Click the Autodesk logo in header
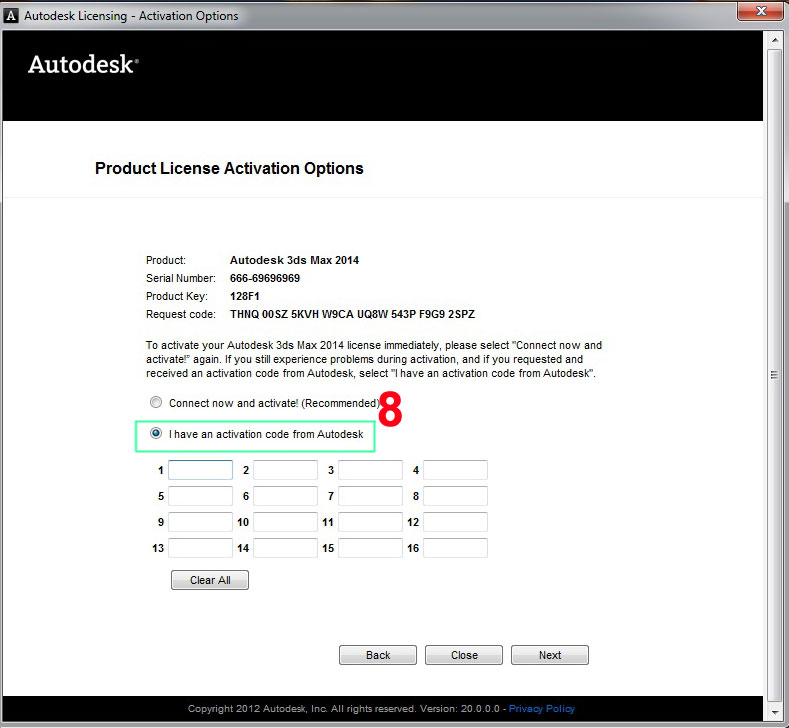This screenshot has width=789, height=728. click(x=83, y=64)
